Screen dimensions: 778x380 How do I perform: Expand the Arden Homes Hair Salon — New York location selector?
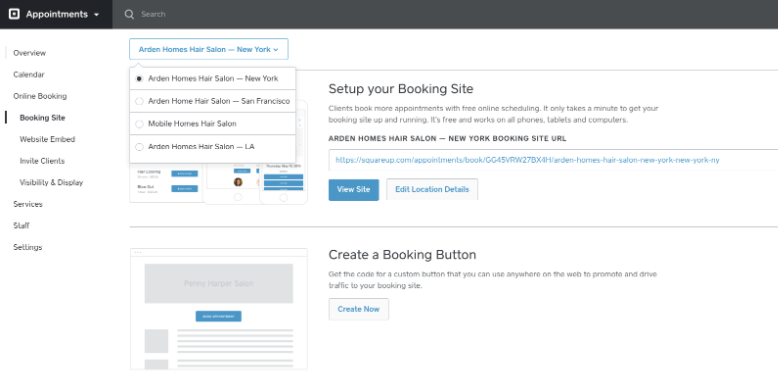[208, 50]
